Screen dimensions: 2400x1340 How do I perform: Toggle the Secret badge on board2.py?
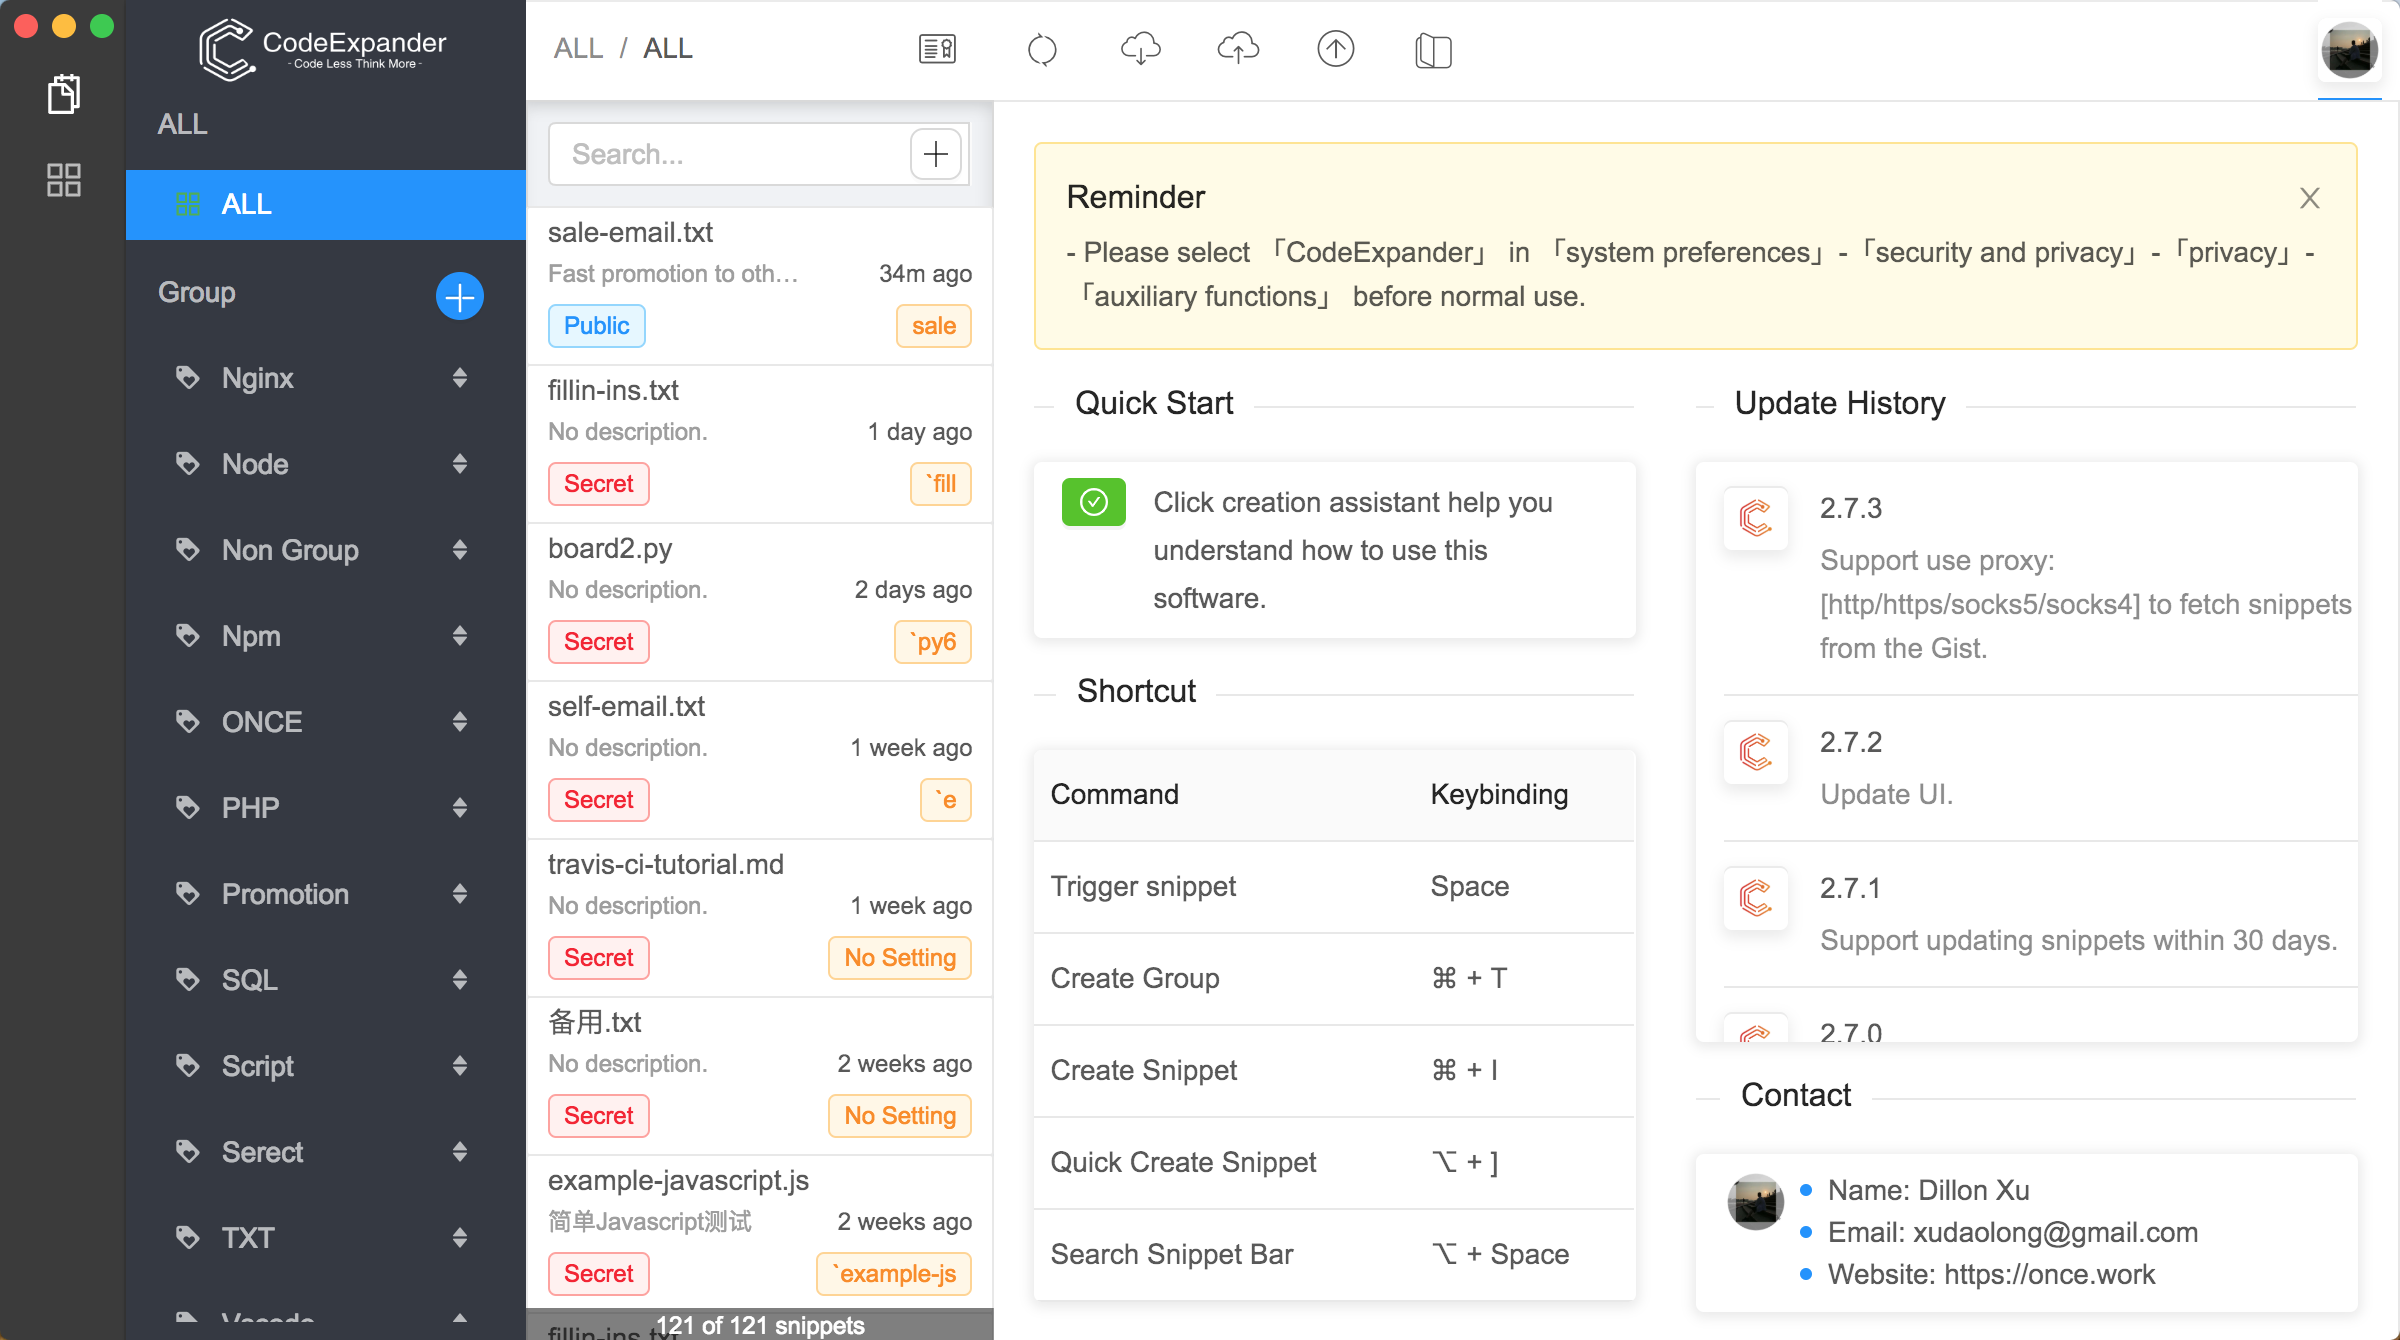point(598,641)
